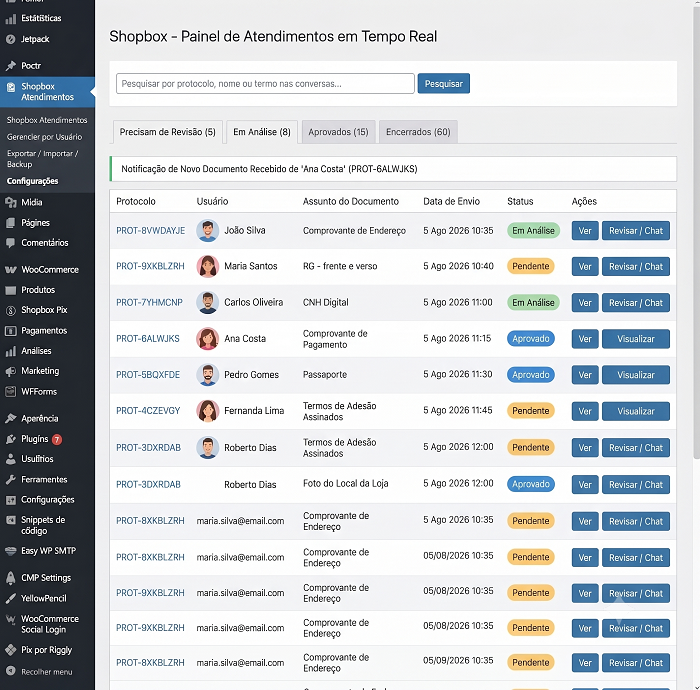This screenshot has width=700, height=690.
Task: Click Em Análise status for João Silva
Action: (x=533, y=231)
